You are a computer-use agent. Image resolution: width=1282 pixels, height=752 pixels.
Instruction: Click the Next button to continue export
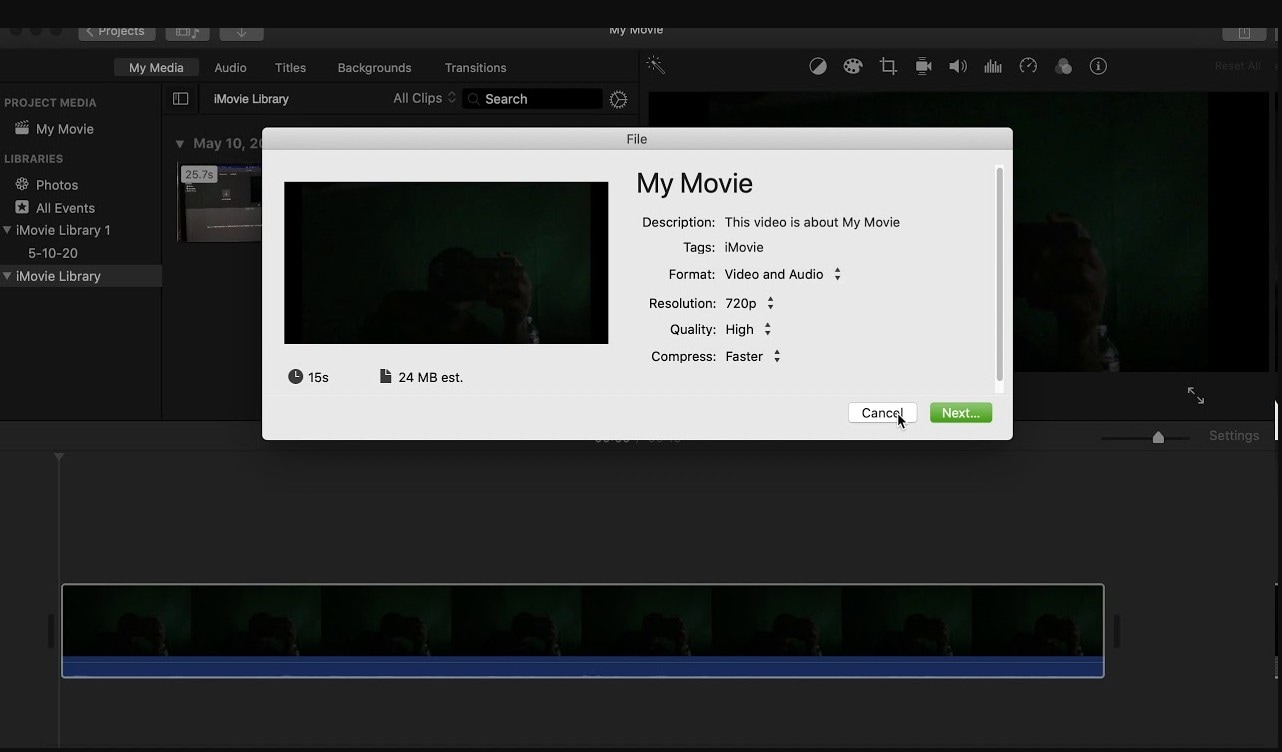[x=960, y=412]
